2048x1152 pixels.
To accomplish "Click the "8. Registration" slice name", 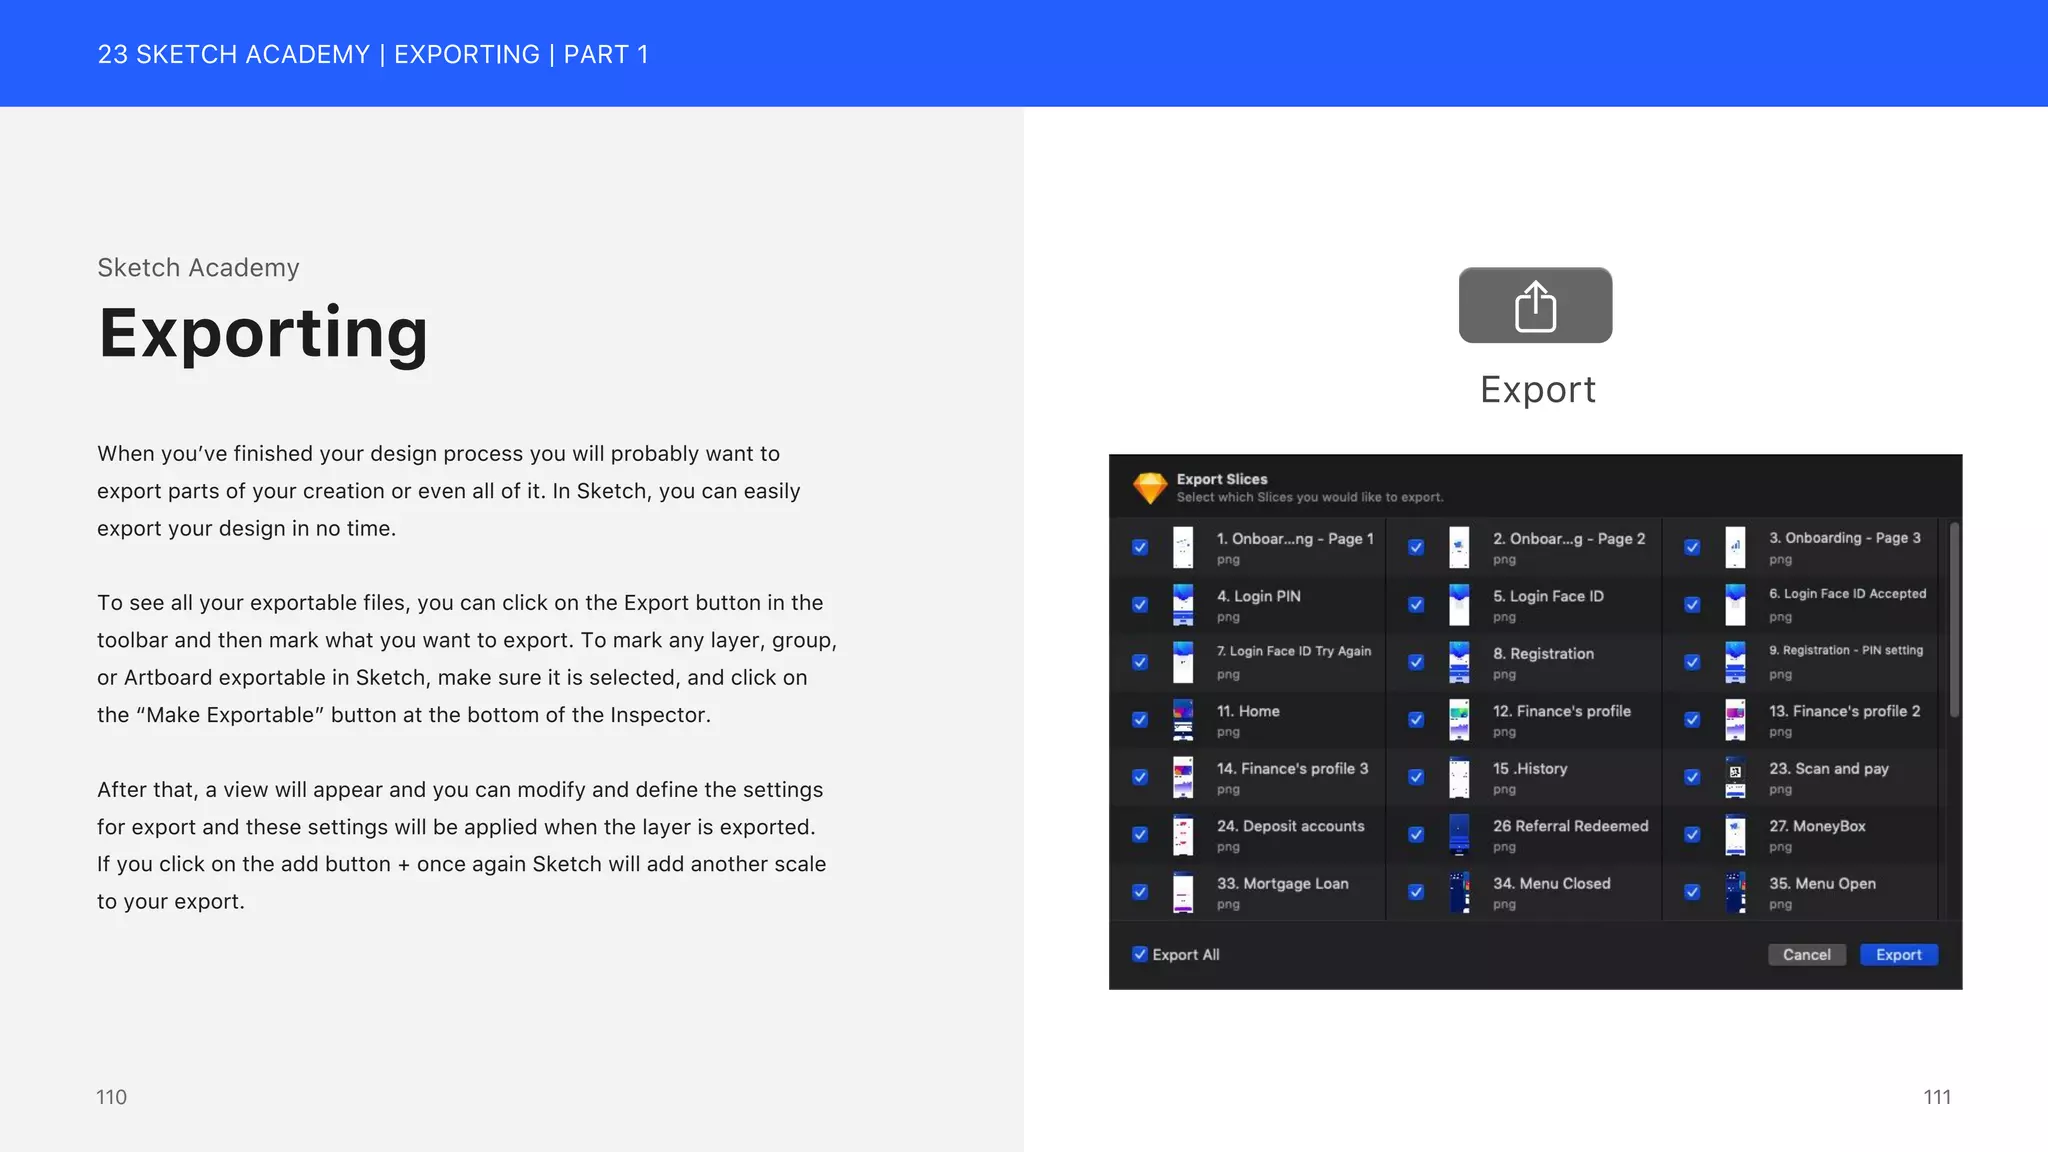I will click(x=1543, y=654).
